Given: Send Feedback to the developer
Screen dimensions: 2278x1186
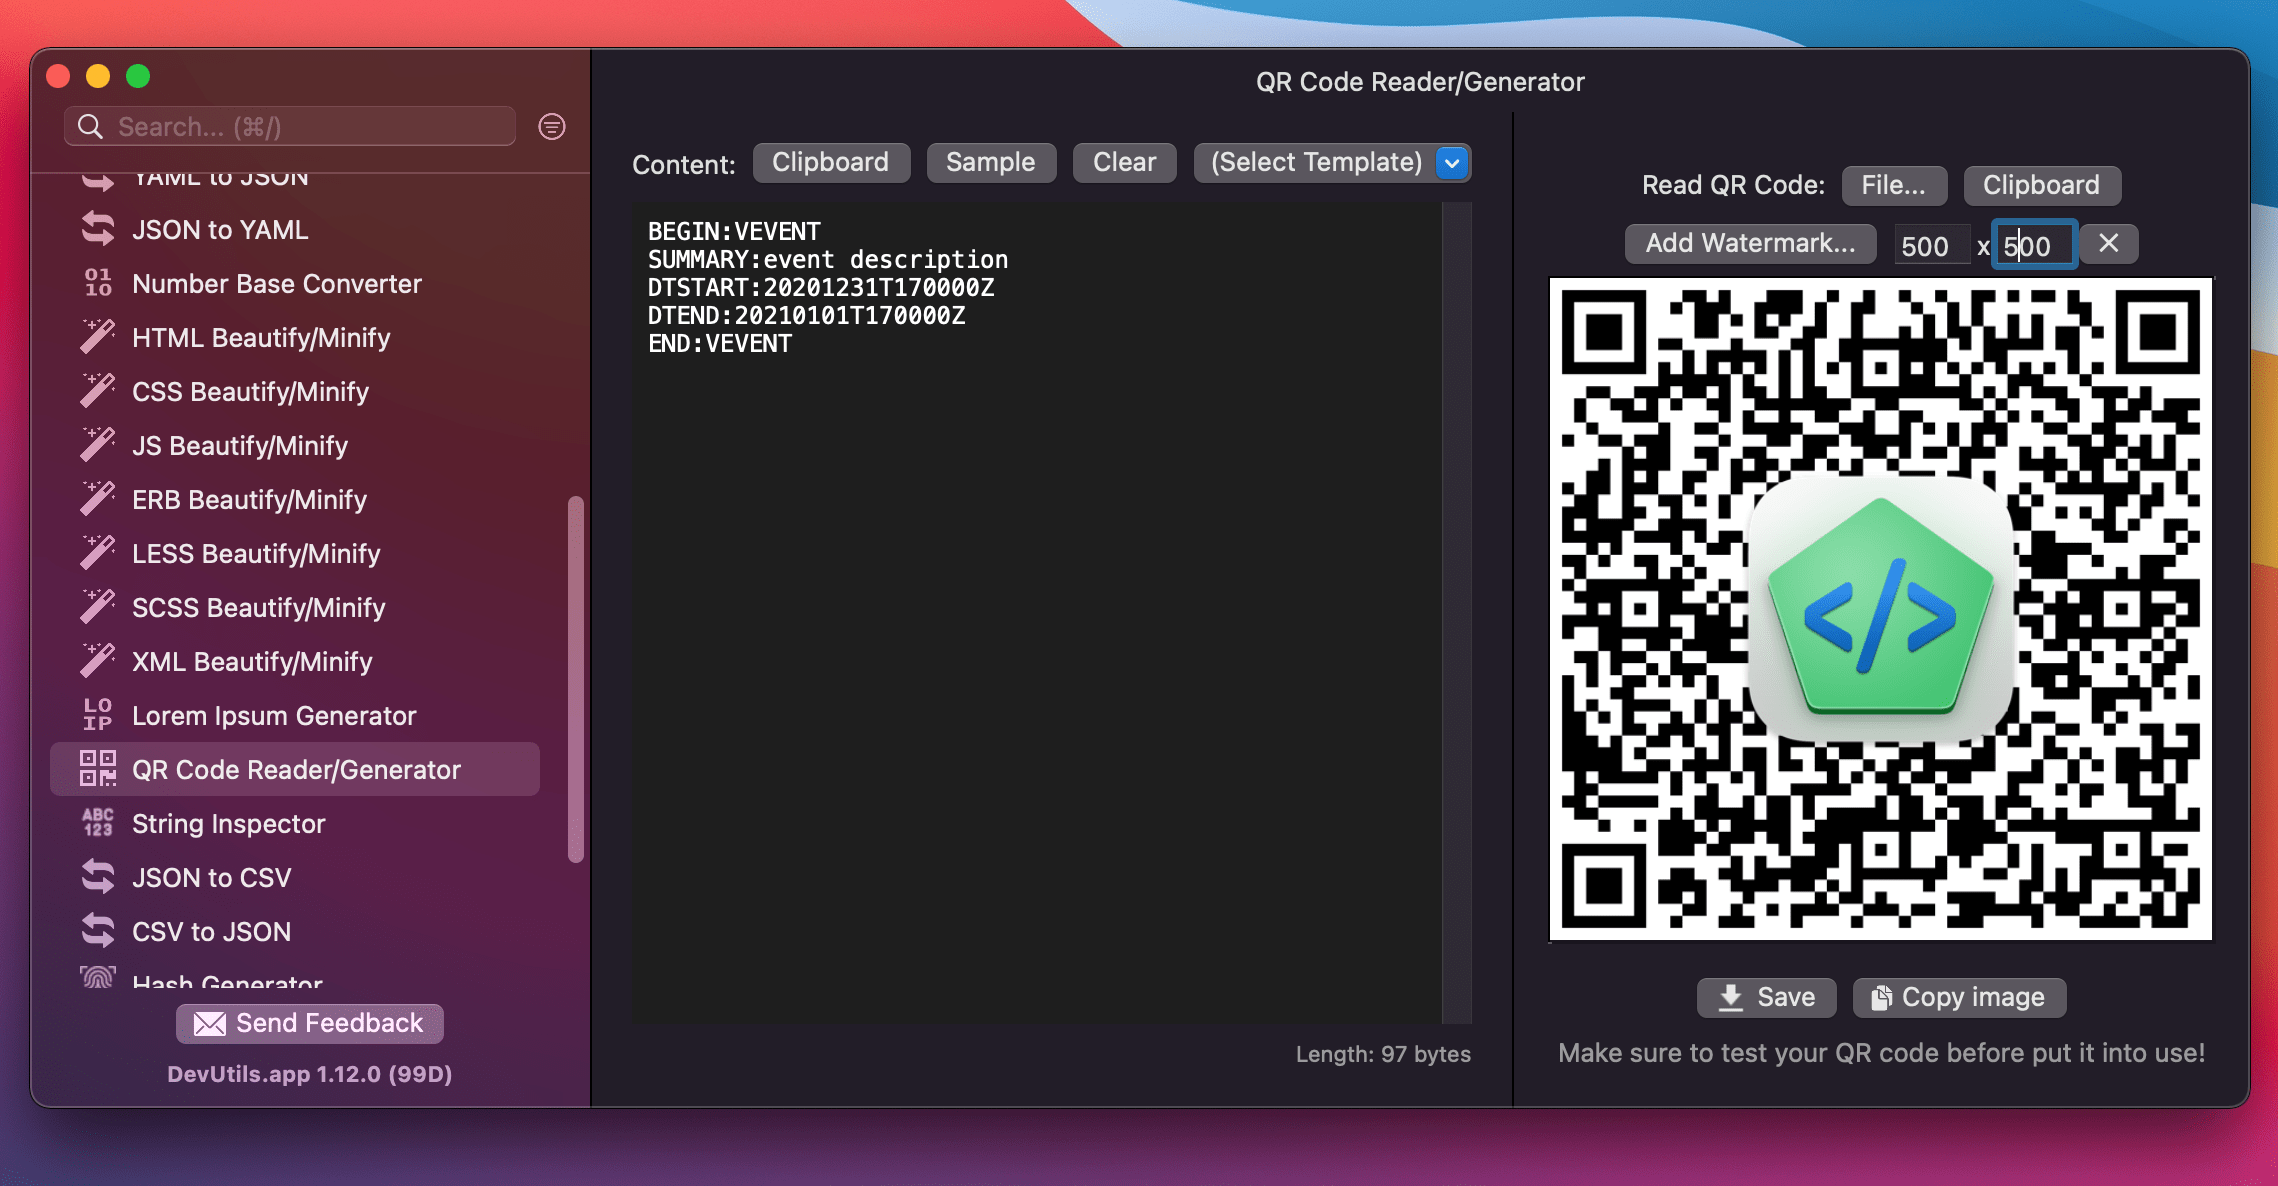Looking at the screenshot, I should click(310, 1023).
